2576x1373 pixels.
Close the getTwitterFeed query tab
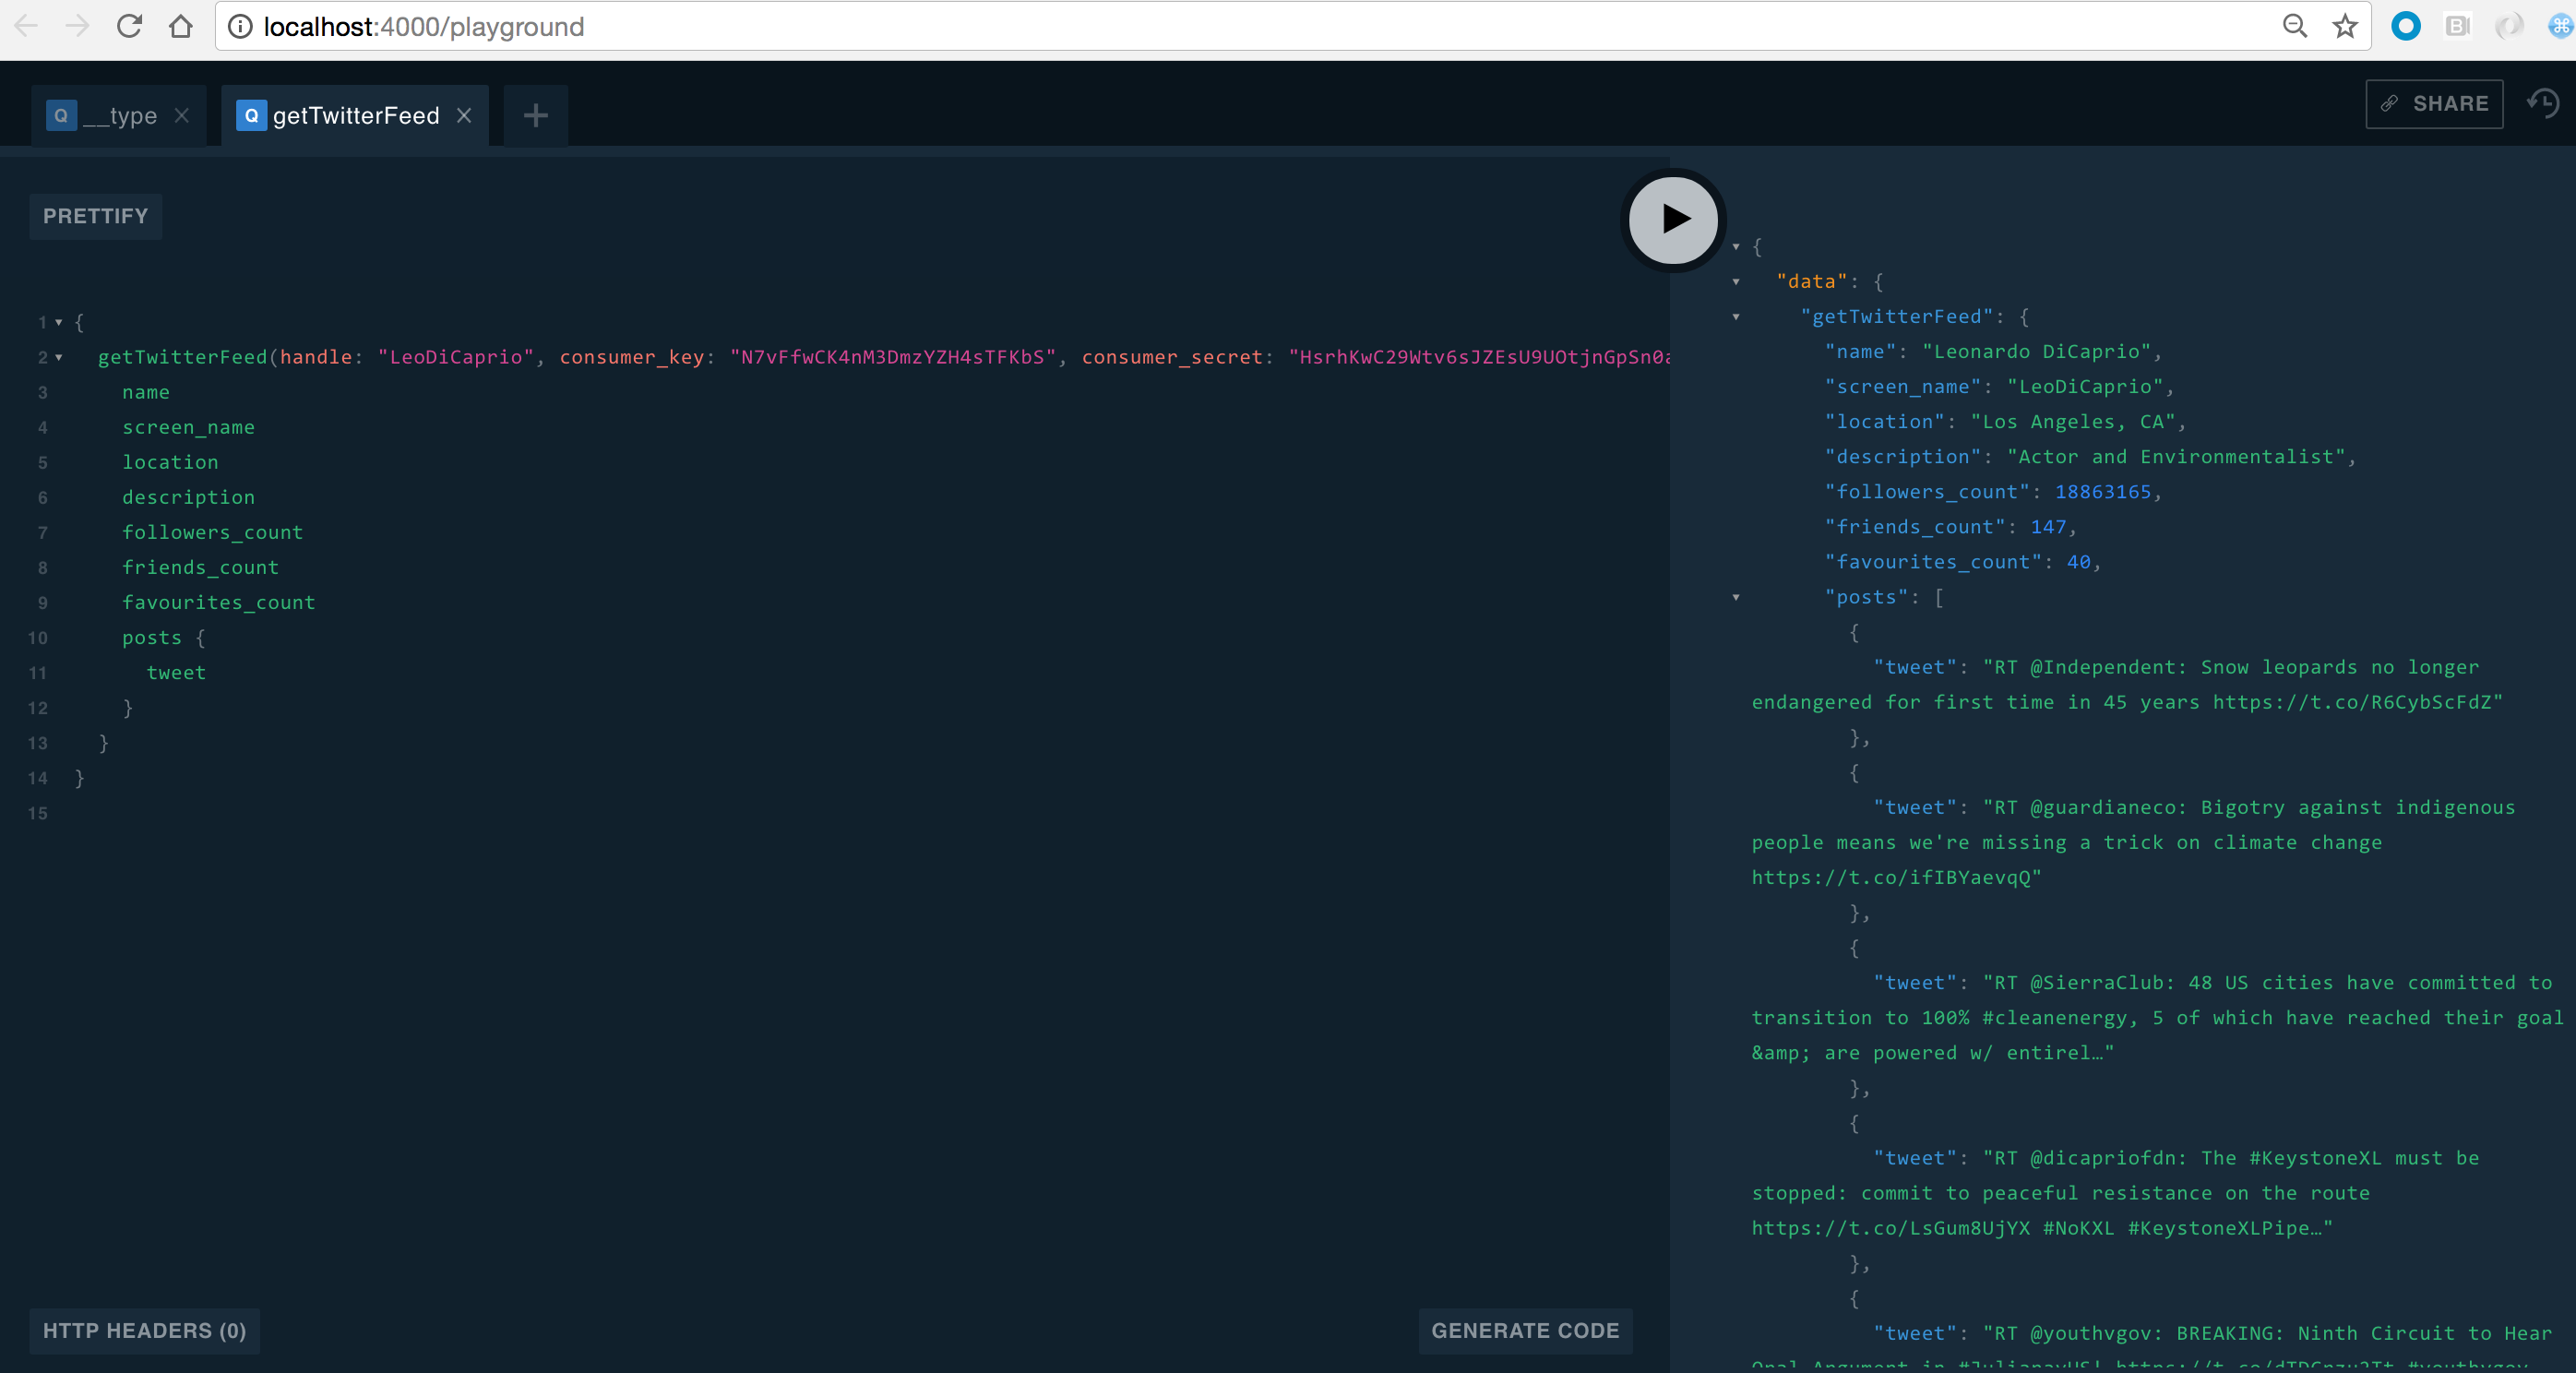click(x=464, y=115)
